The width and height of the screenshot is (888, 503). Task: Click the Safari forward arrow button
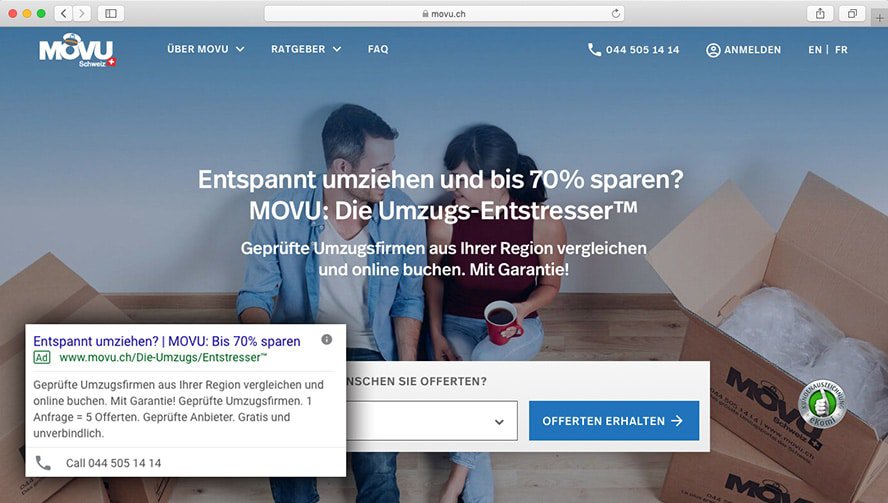point(82,14)
